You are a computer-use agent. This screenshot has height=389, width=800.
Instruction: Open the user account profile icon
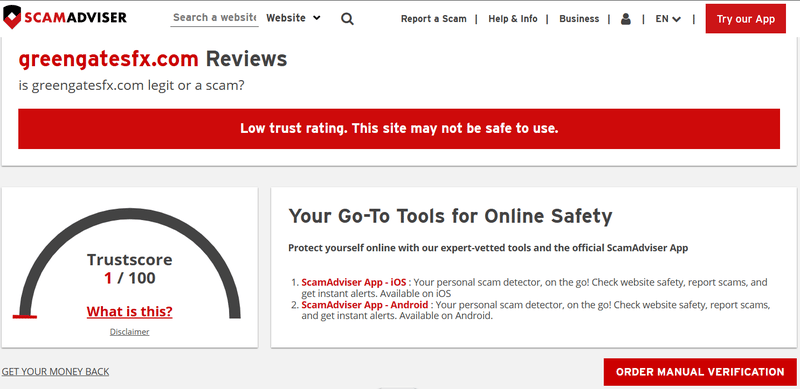626,19
